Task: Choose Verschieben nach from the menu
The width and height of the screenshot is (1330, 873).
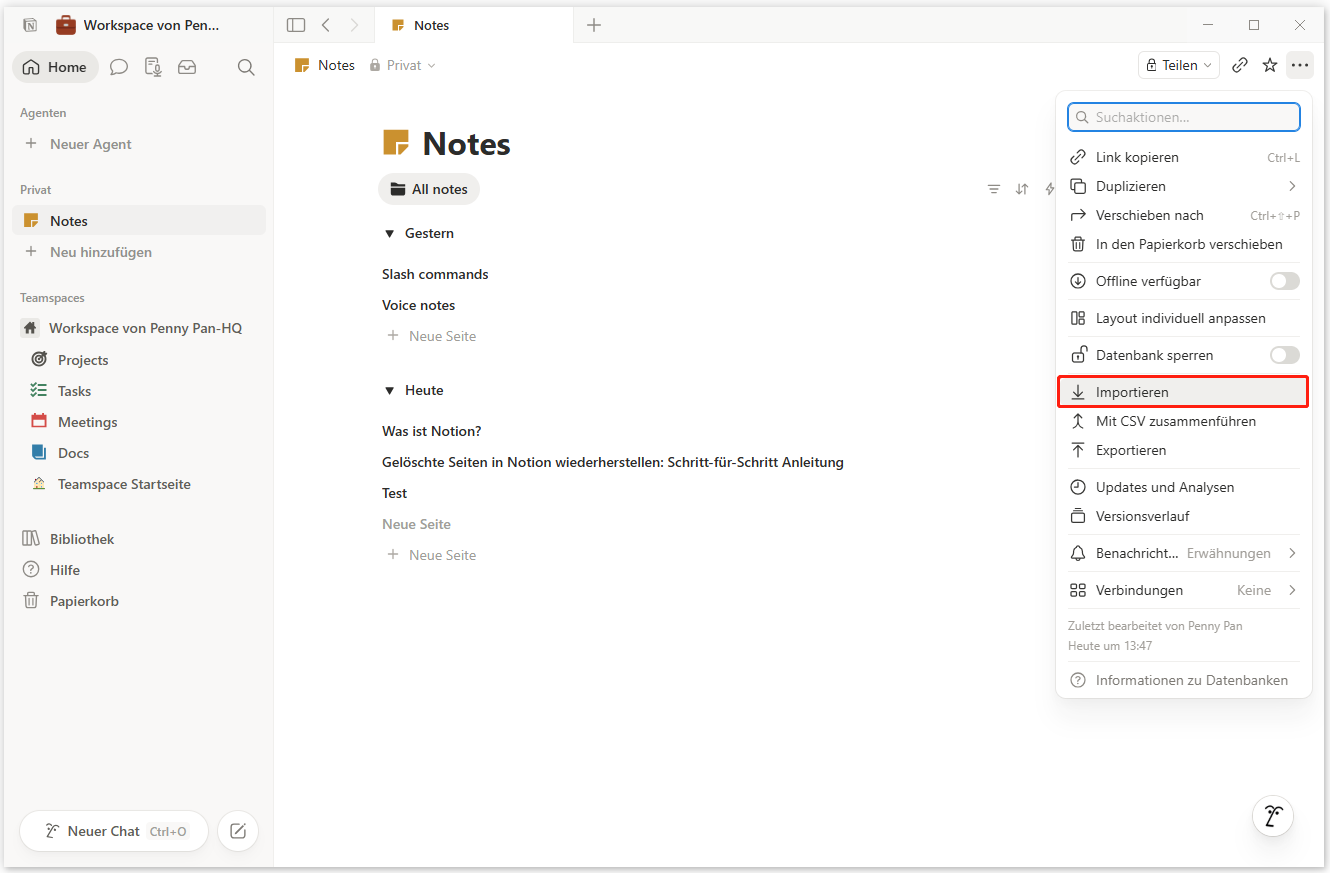Action: [x=1184, y=215]
